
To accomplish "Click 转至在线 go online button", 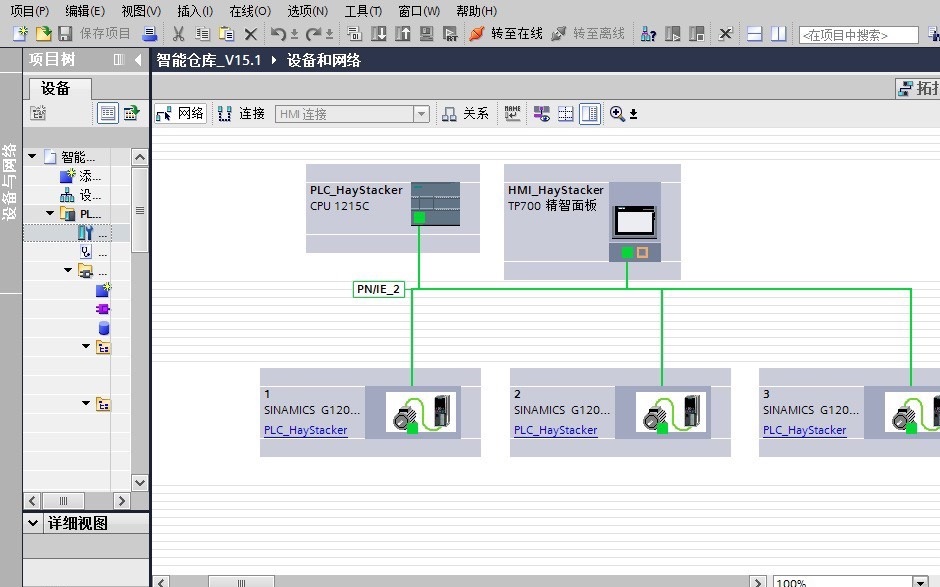I will tap(505, 34).
